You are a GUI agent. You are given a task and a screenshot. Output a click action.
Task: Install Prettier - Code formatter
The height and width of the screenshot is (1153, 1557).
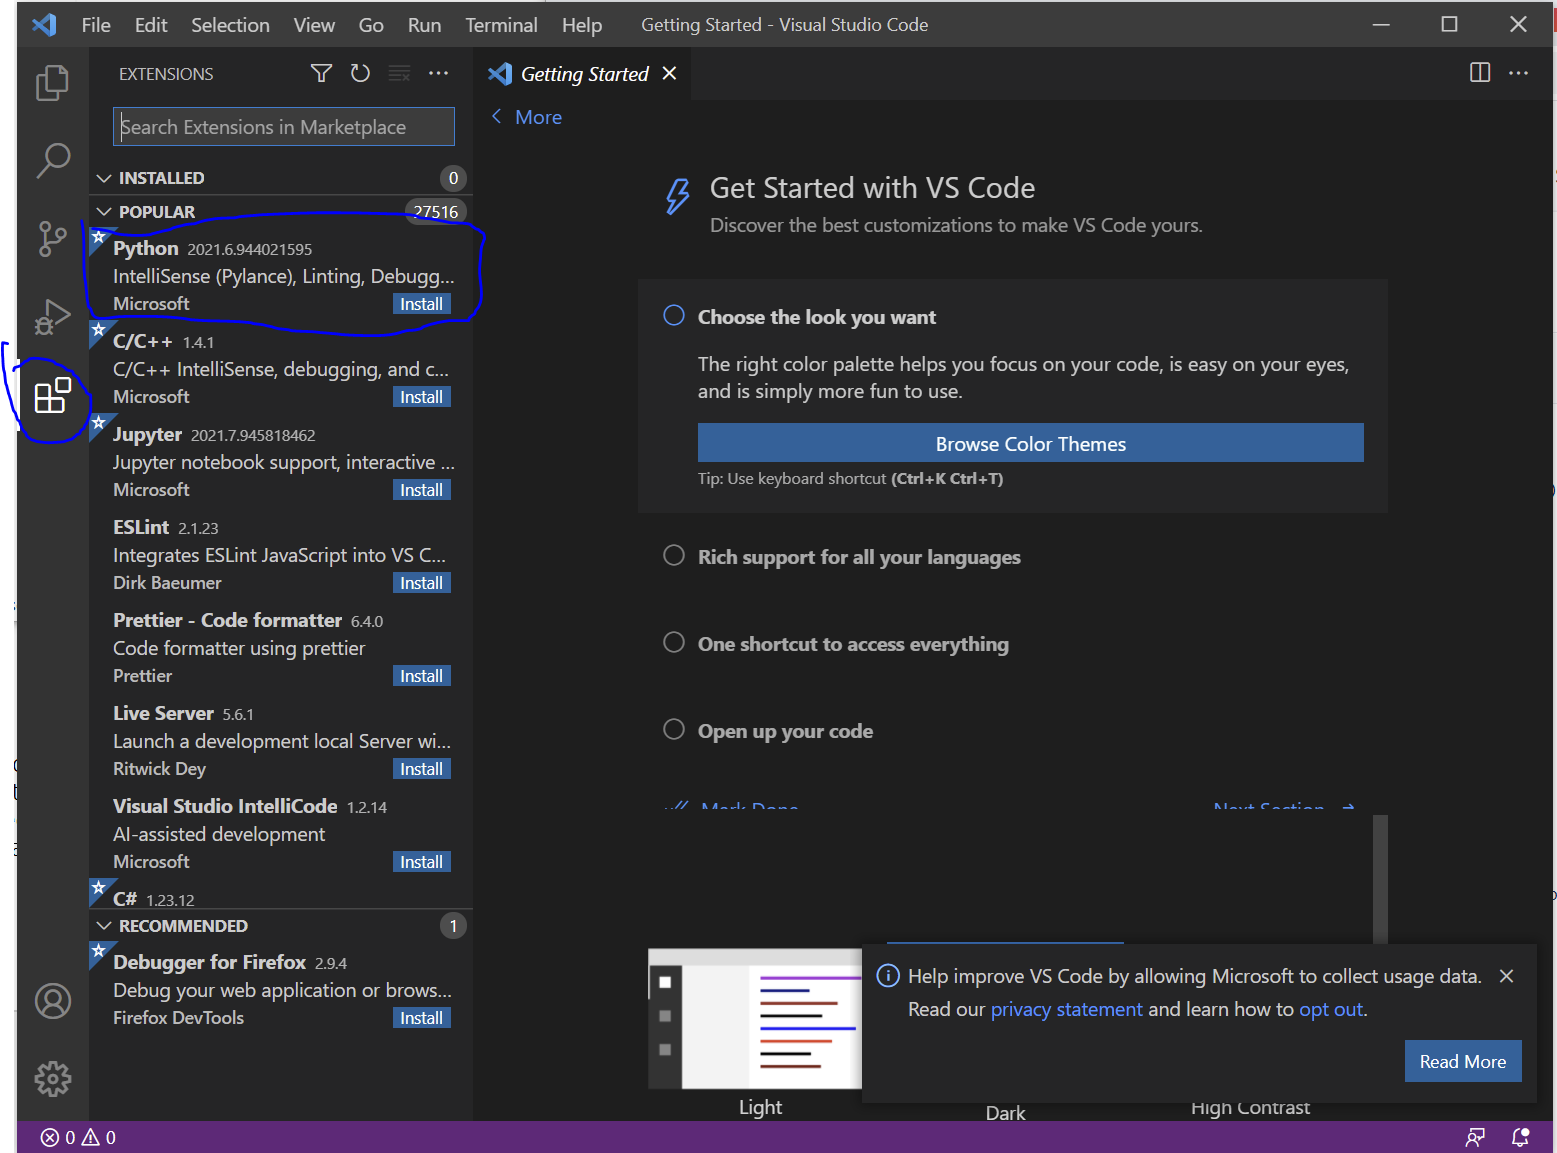pyautogui.click(x=422, y=676)
